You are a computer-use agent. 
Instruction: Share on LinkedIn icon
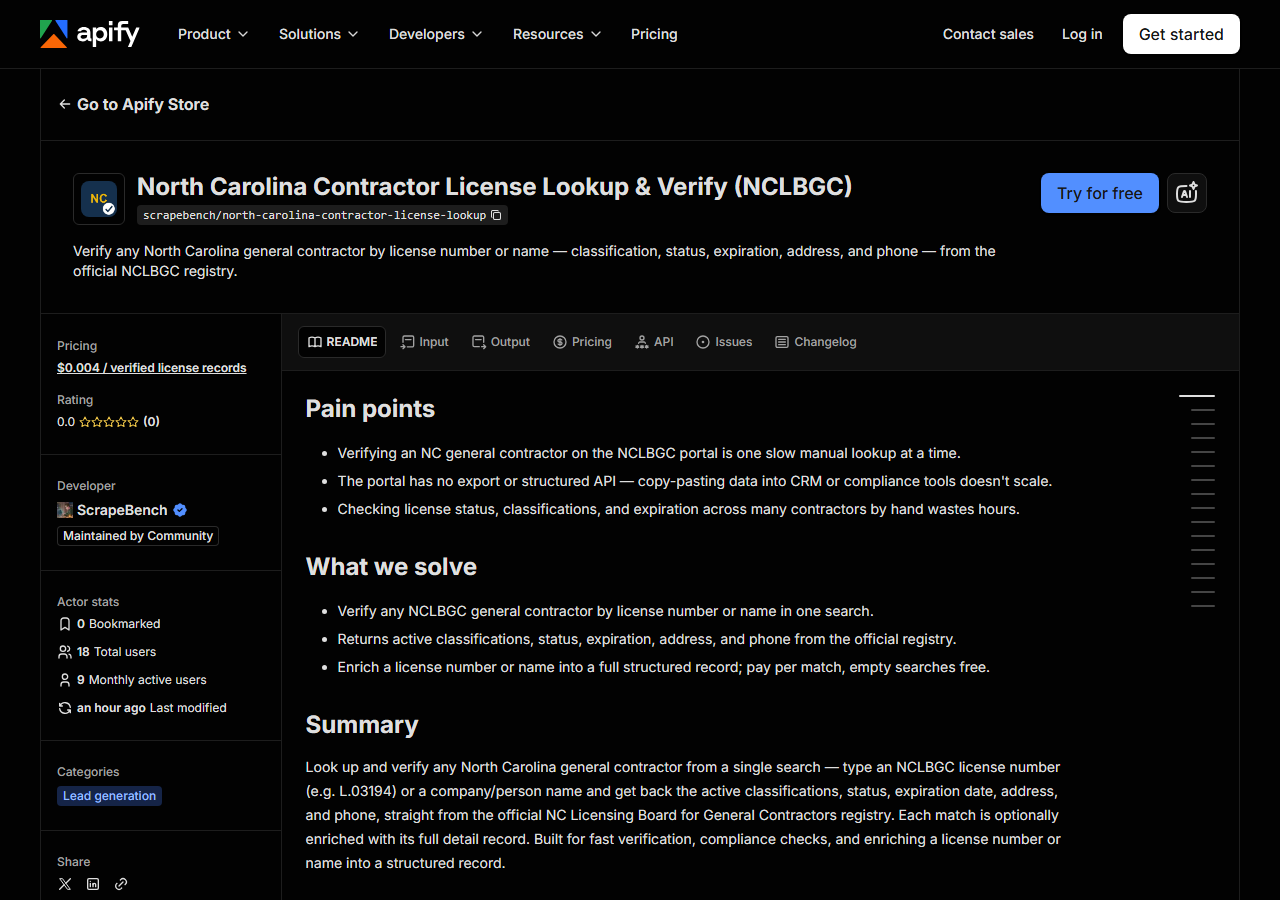[93, 884]
